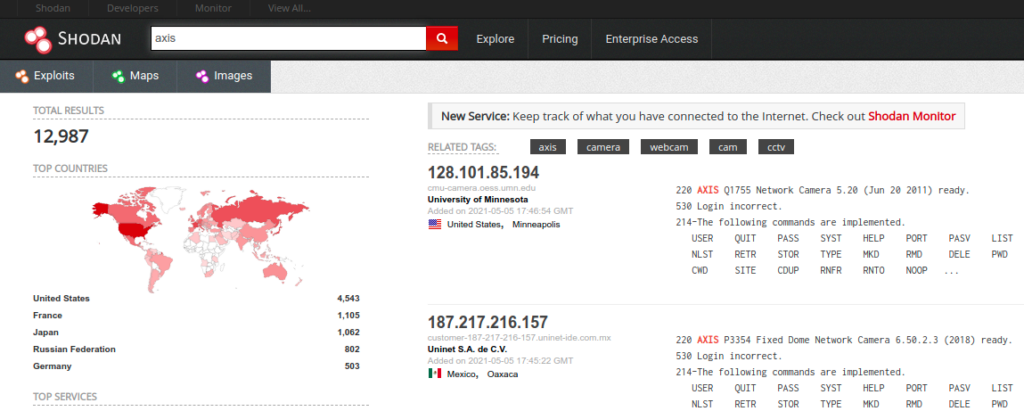This screenshot has height=411, width=1024.
Task: Click the TOP COUNTRIES heading
Action: tap(71, 169)
